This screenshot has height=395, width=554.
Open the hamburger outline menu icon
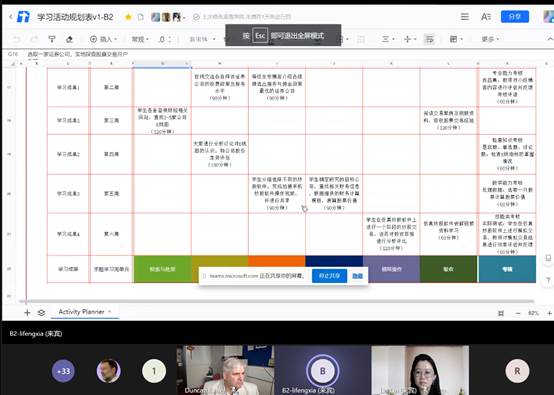[x=465, y=17]
